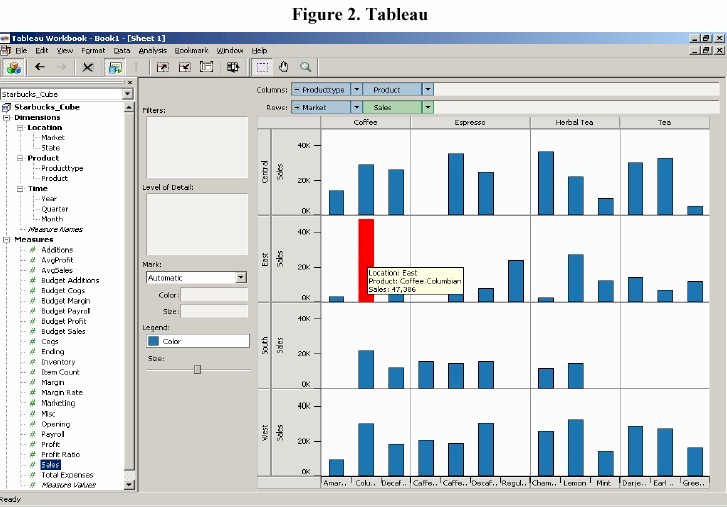Click the red Colombian bar in East
727x507 pixels.
(x=366, y=260)
